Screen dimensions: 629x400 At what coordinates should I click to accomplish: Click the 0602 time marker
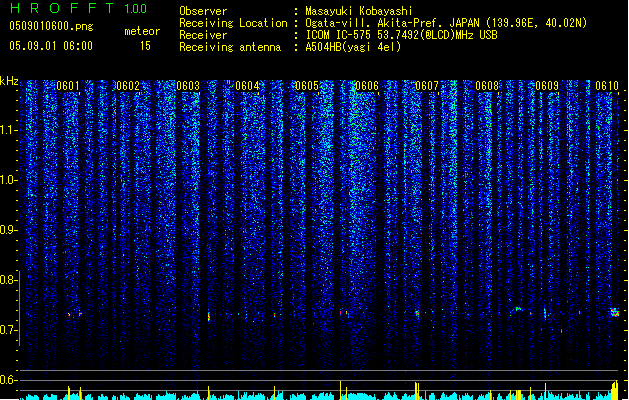coord(128,86)
